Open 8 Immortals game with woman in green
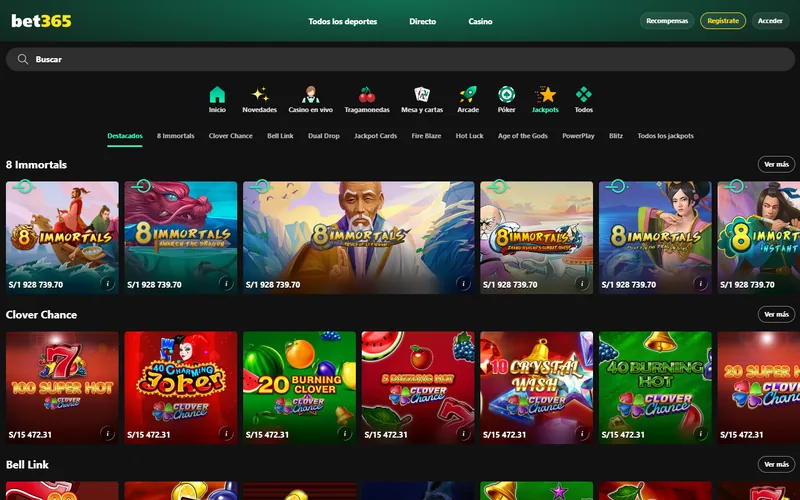The width and height of the screenshot is (800, 500). pos(655,237)
